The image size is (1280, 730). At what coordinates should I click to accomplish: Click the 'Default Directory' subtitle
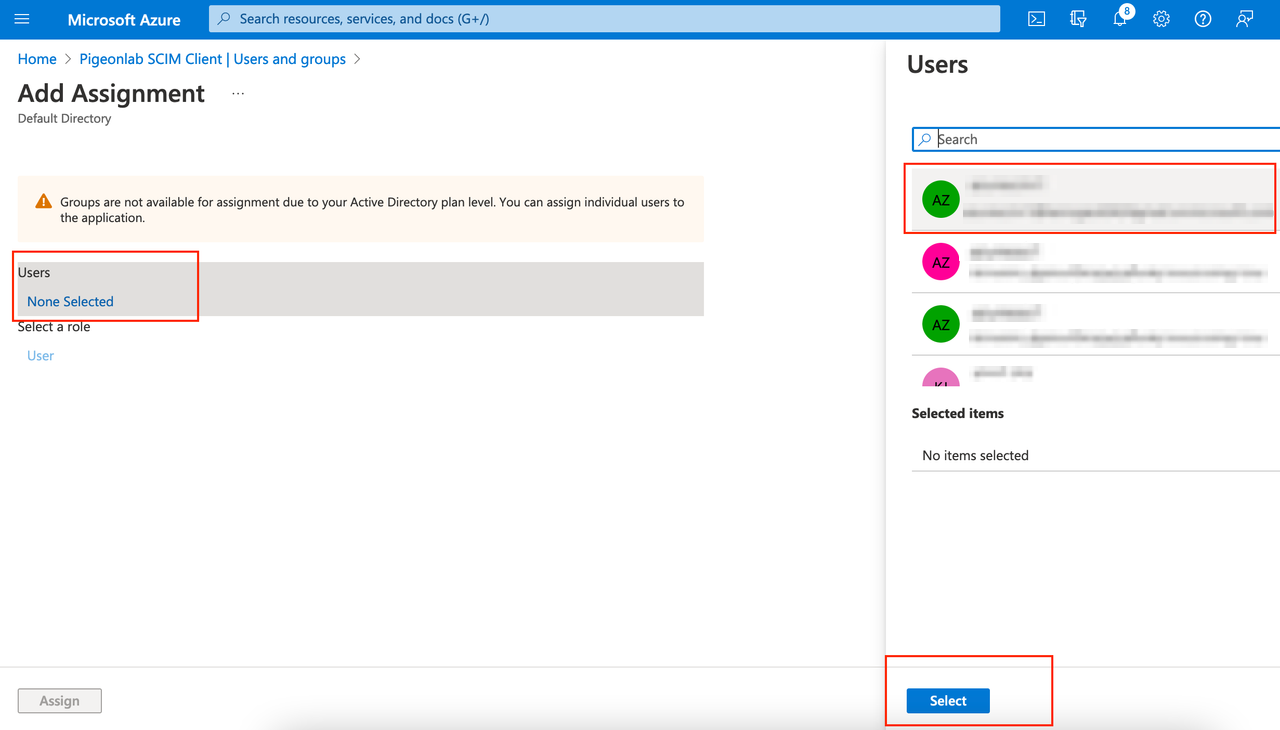(x=64, y=118)
